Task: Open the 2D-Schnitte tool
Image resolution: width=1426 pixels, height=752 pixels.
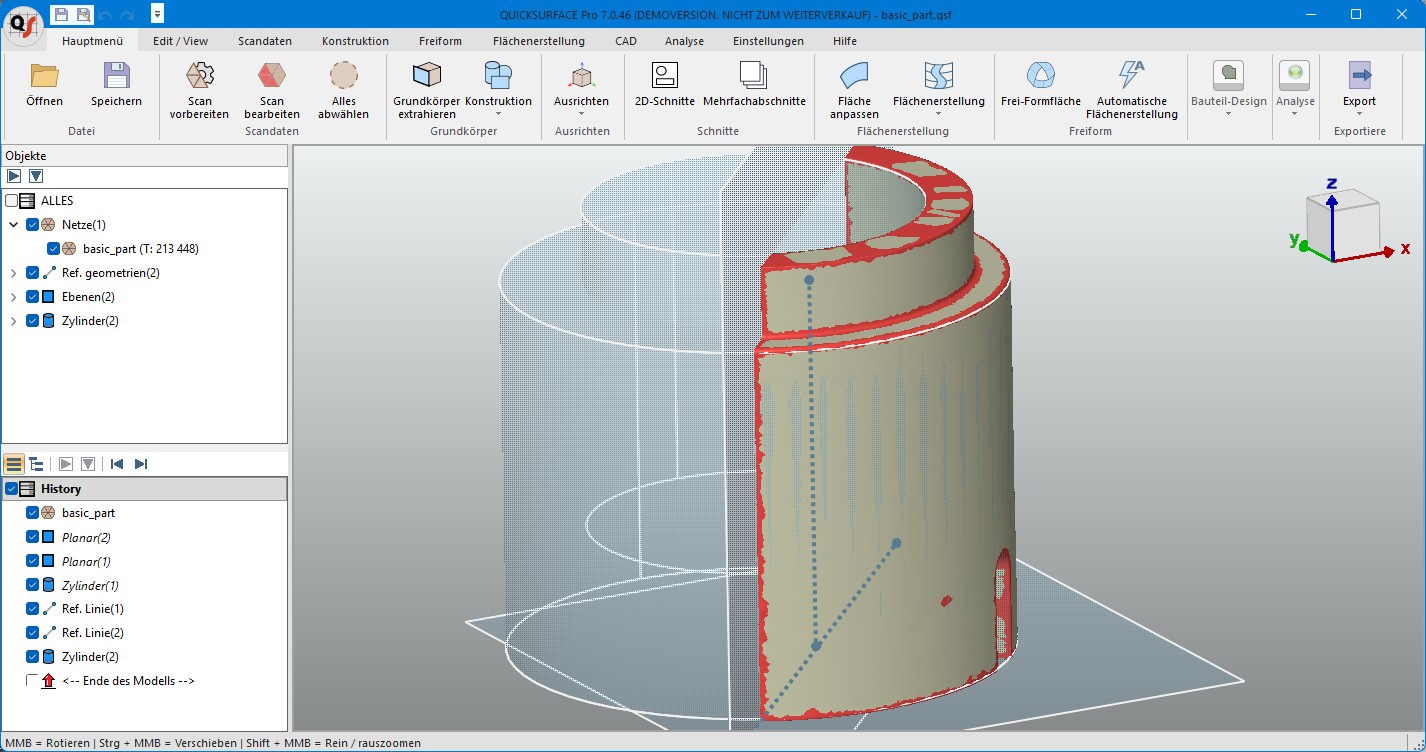Action: (664, 76)
